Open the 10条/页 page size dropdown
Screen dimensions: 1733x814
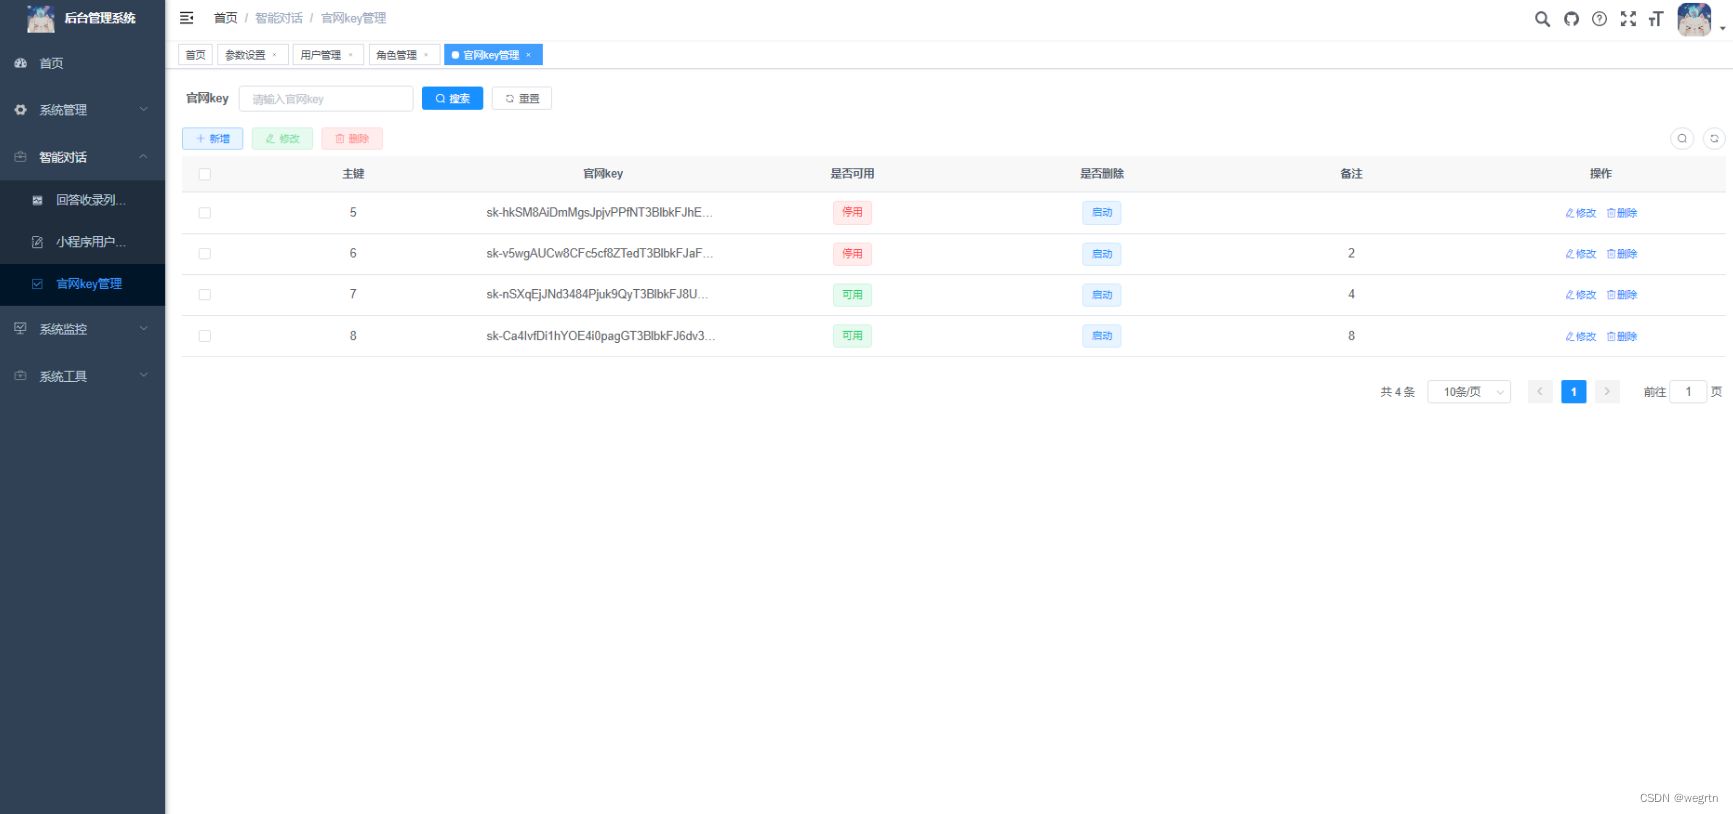click(x=1468, y=392)
